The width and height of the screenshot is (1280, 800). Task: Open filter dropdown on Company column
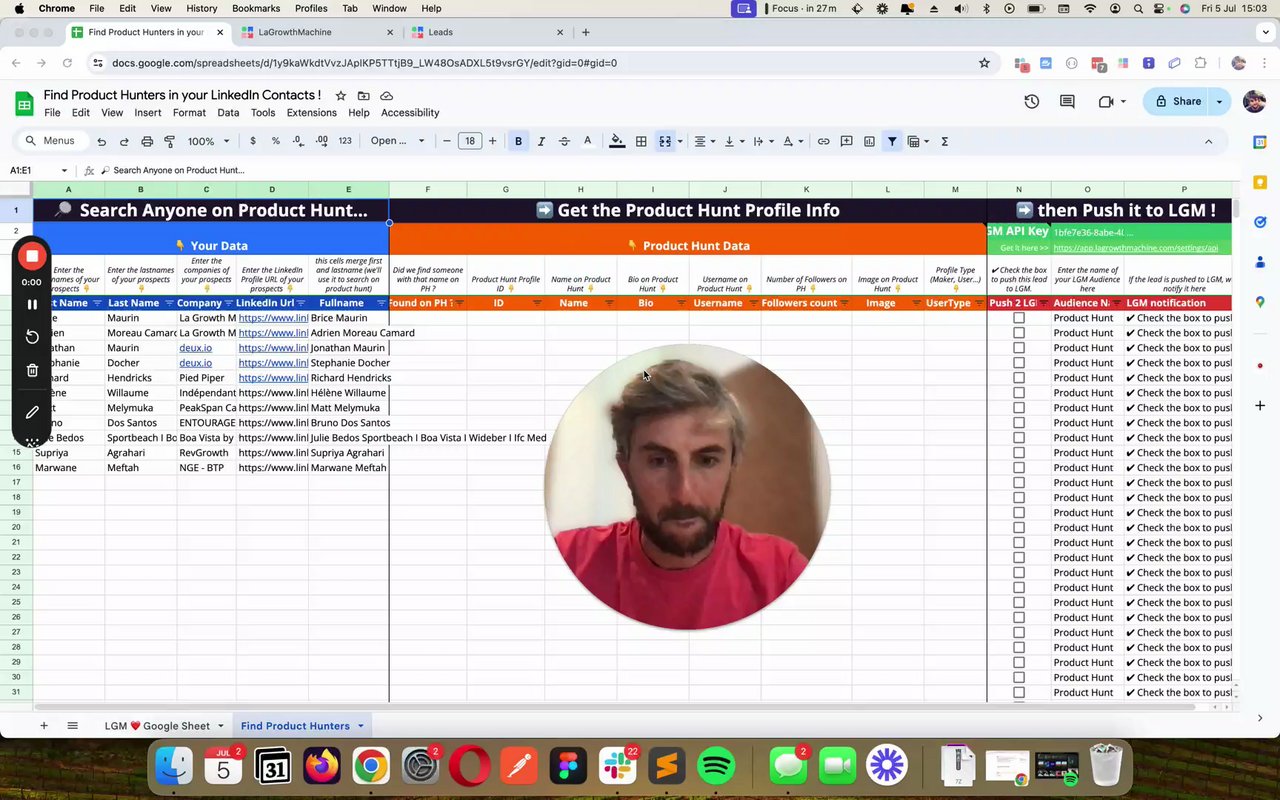pyautogui.click(x=229, y=303)
